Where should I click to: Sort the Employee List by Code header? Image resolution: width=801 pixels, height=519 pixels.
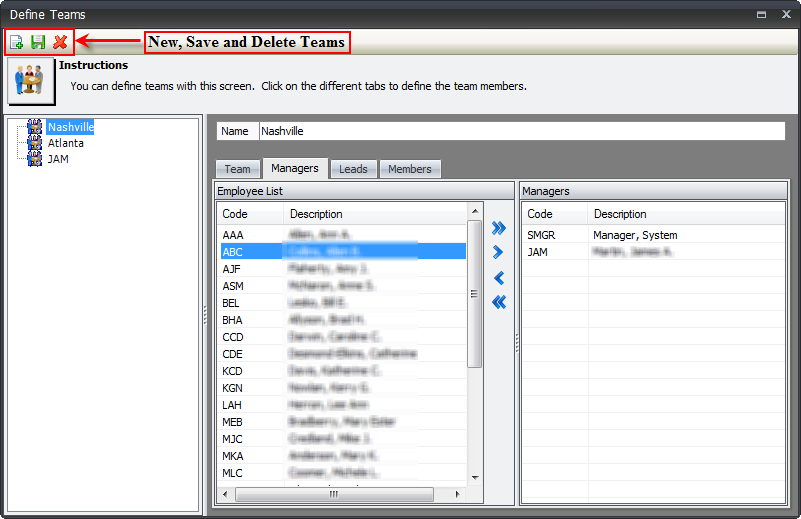(x=250, y=214)
